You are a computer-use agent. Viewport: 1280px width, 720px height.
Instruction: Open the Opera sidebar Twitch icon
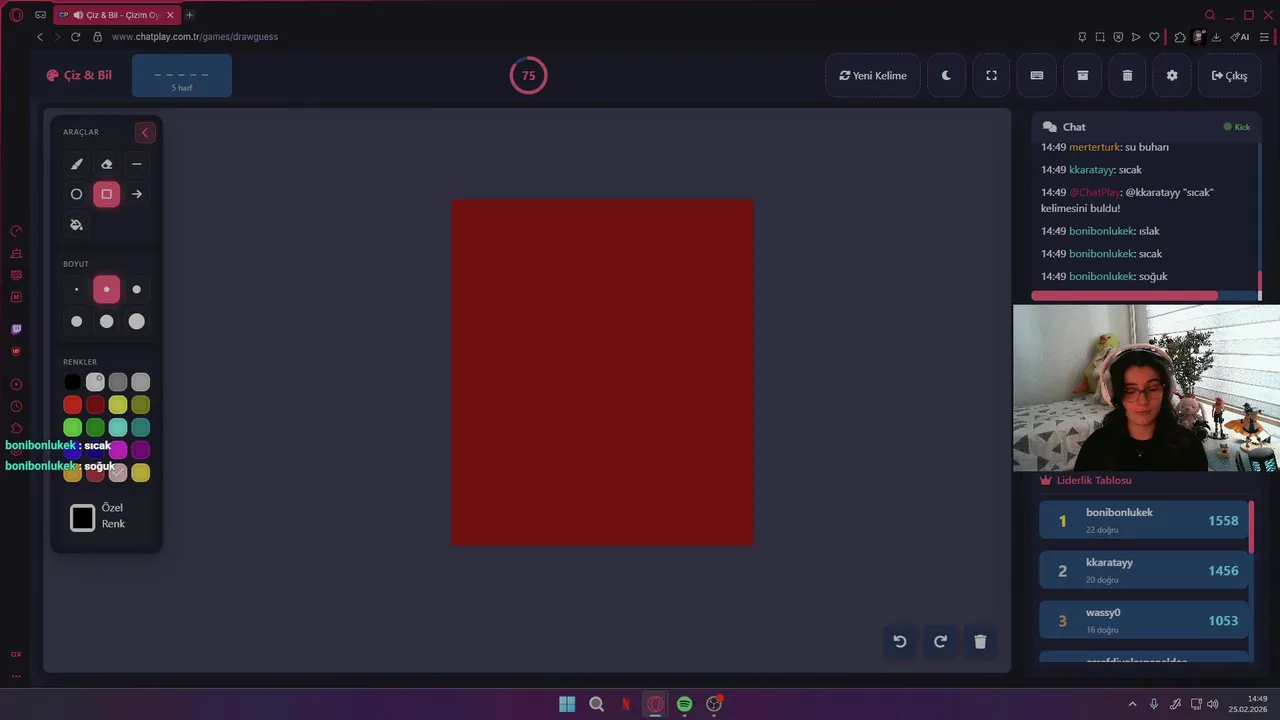pos(16,329)
